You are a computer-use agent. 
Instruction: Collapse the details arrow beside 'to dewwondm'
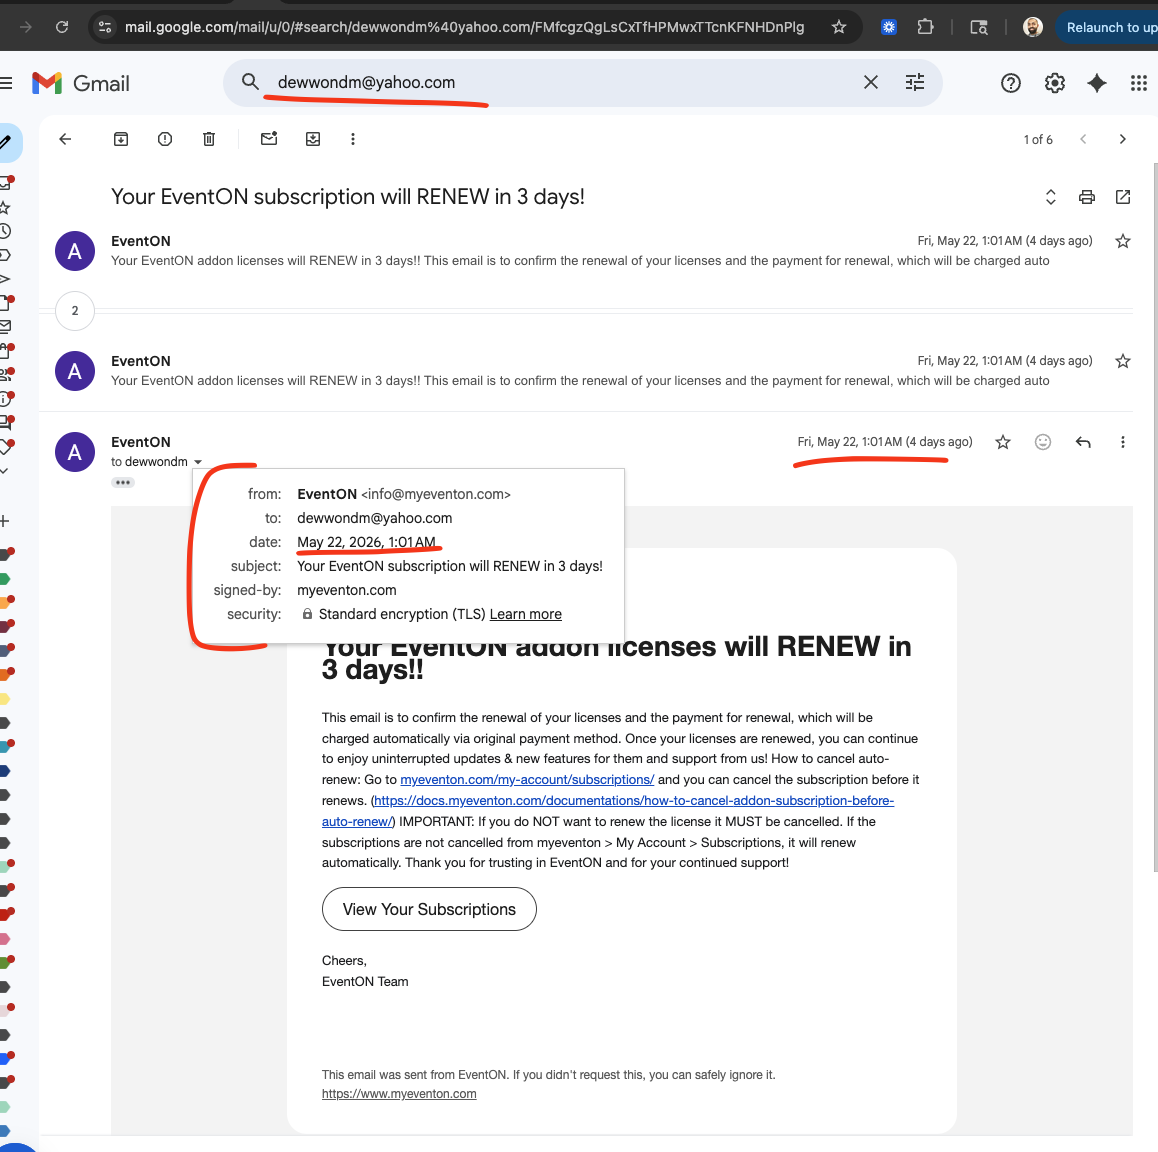tap(198, 462)
